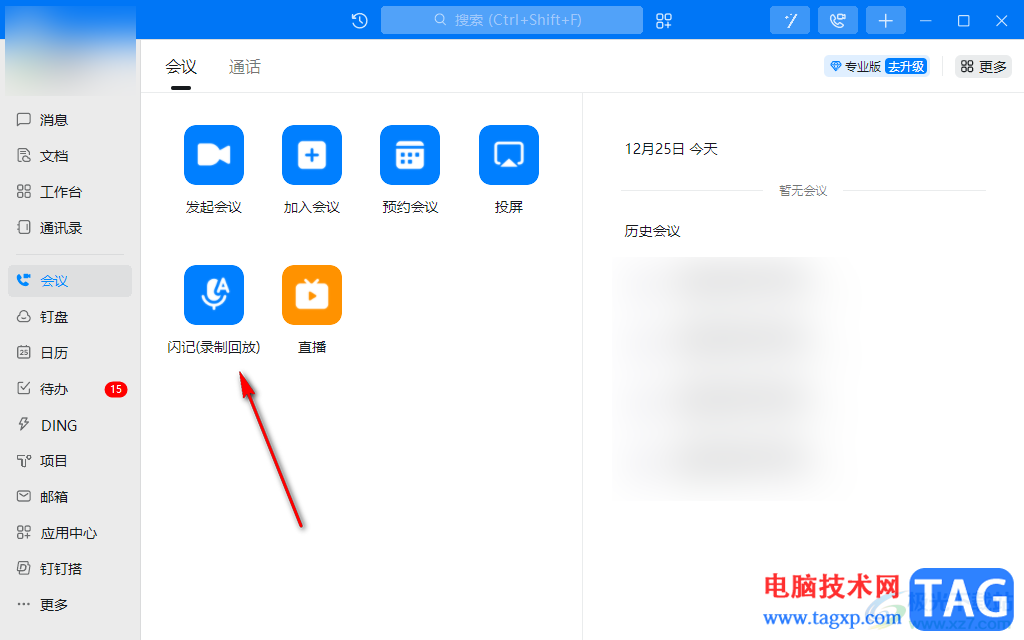
Task: Open 文档 documents in sidebar
Action: (x=70, y=155)
